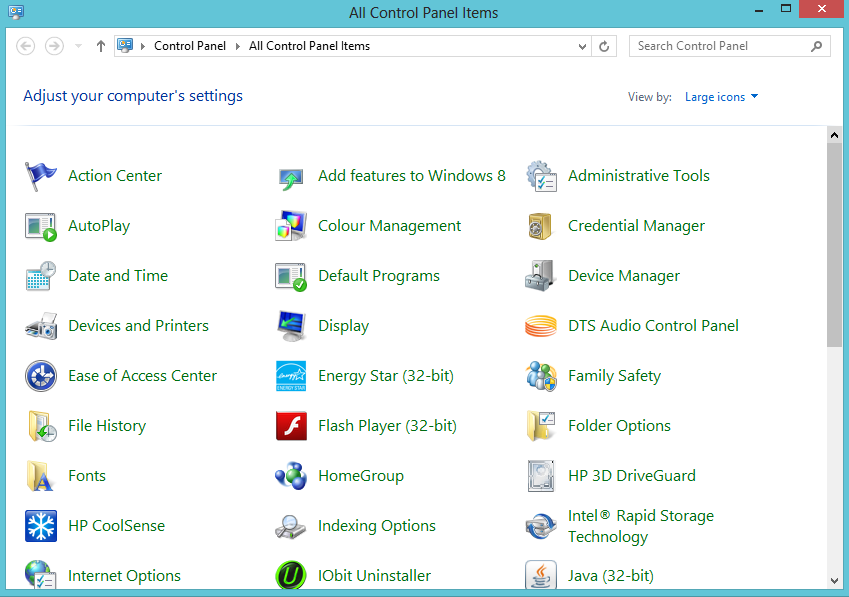Click the AutoPlay icon
This screenshot has width=849, height=597.
pyautogui.click(x=41, y=226)
